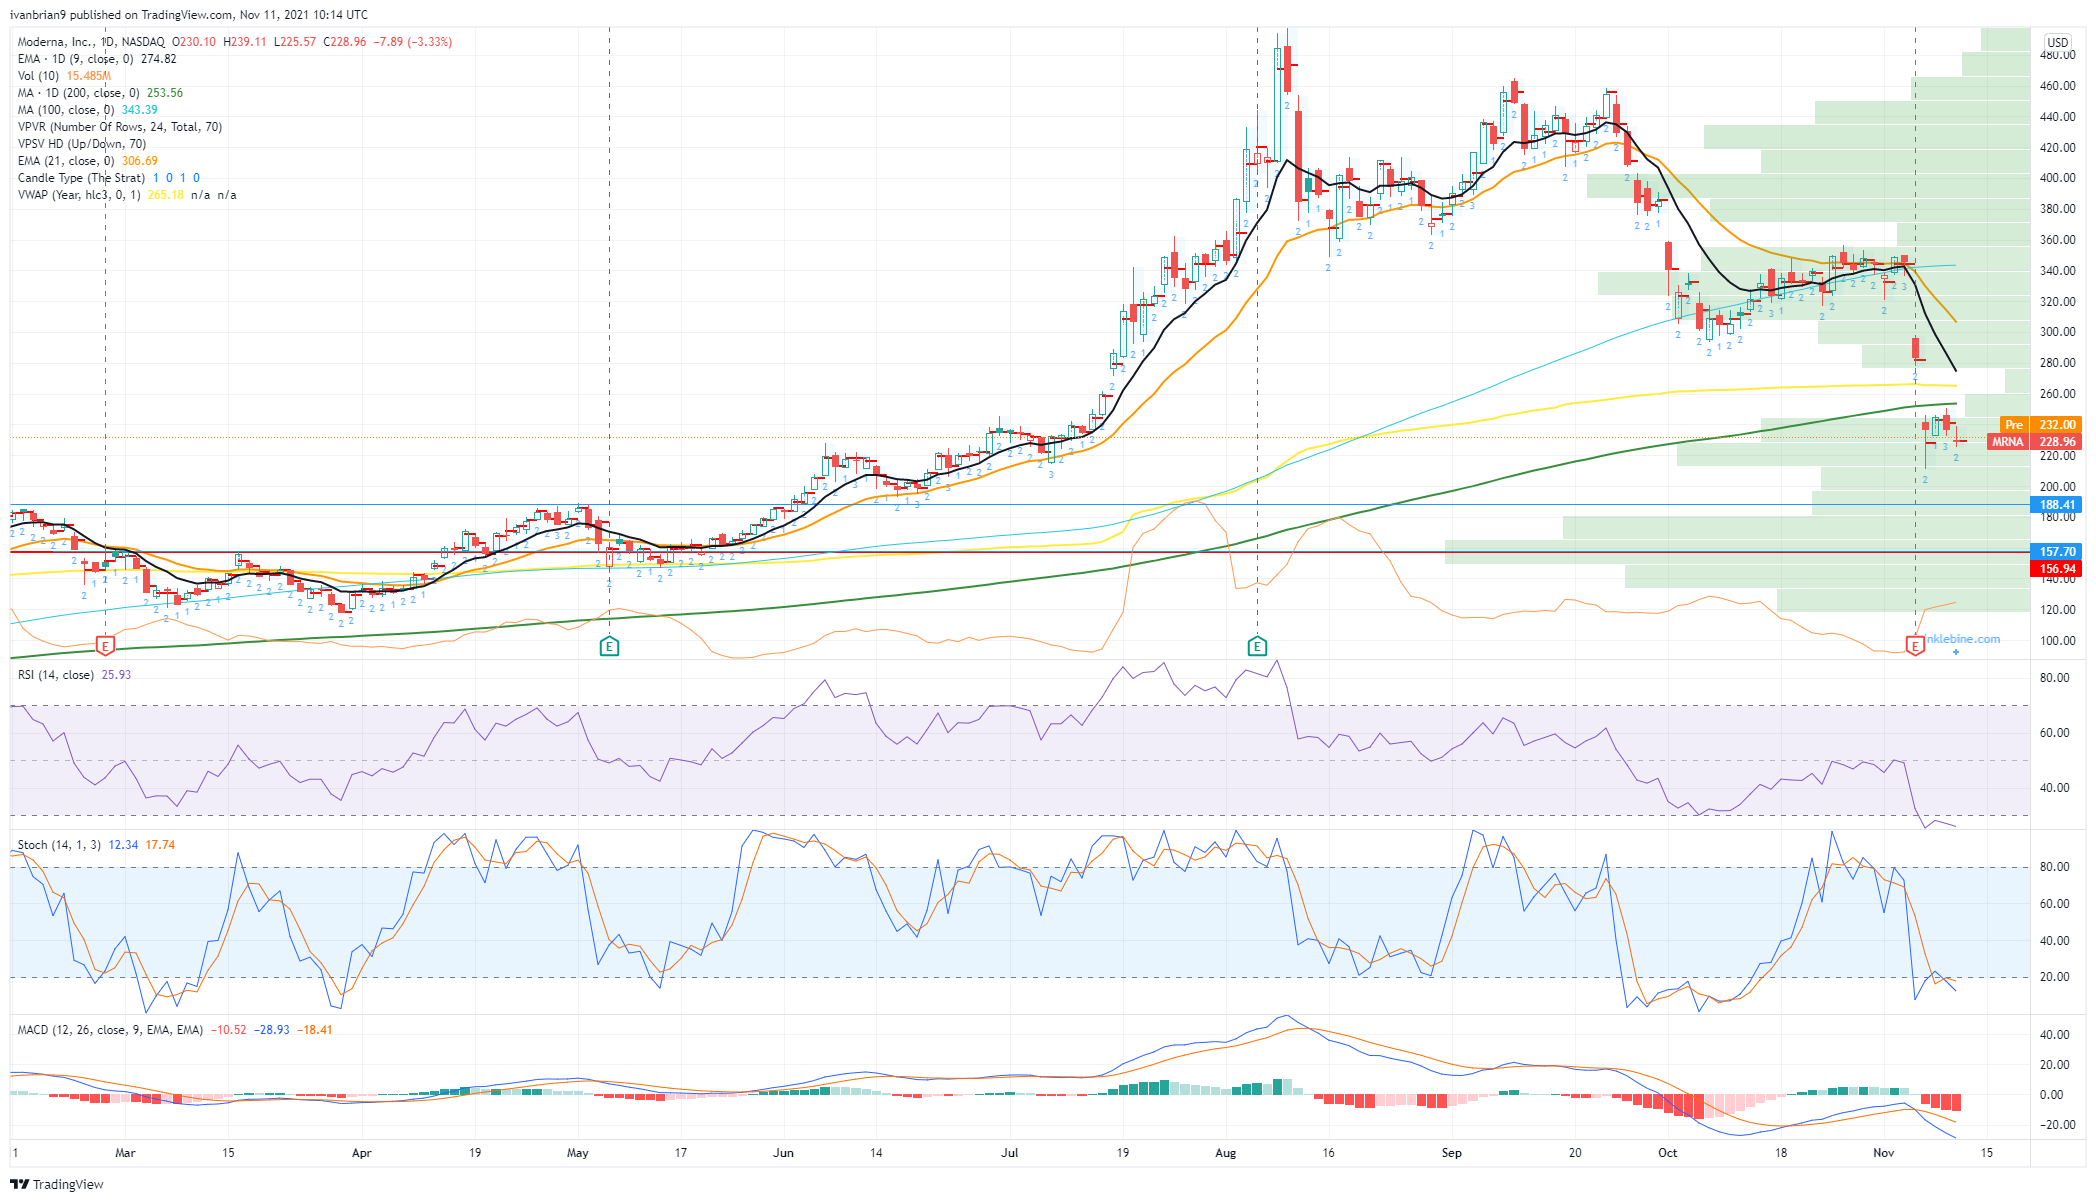This screenshot has width=2096, height=1202.
Task: Click the 20.00 label on Stoch axis
Action: click(x=2054, y=977)
